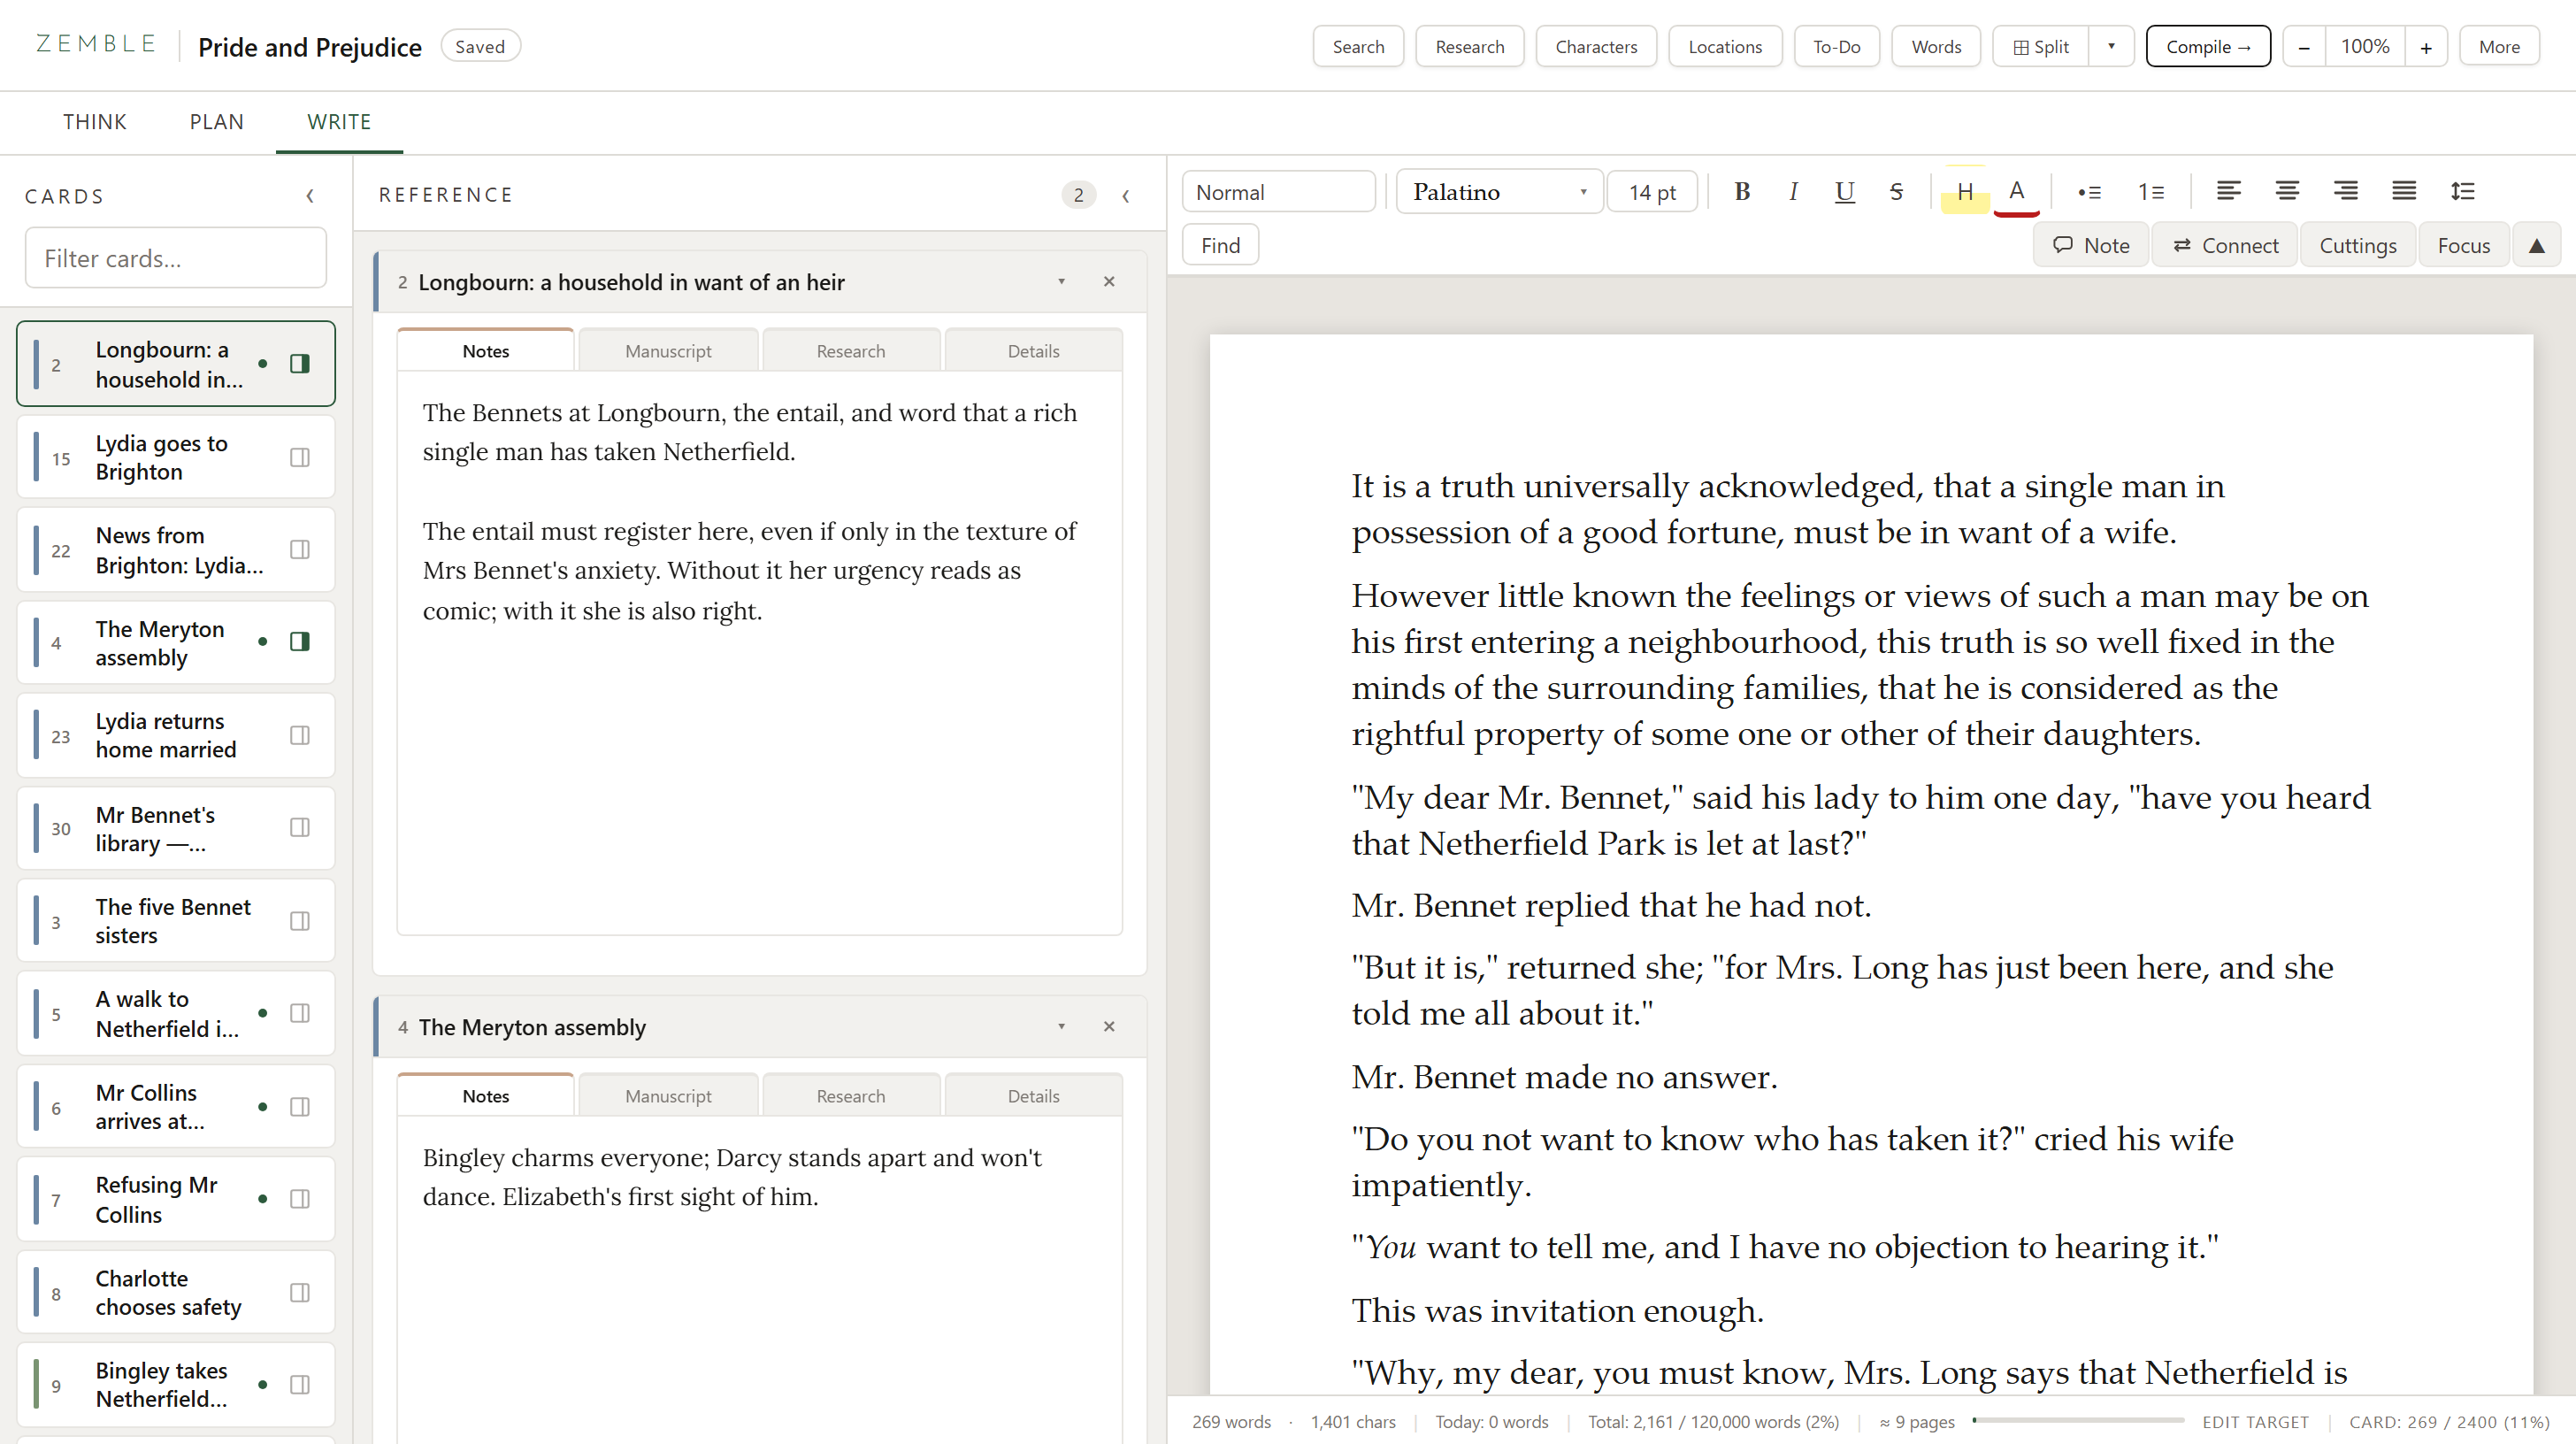Image resolution: width=2576 pixels, height=1444 pixels.
Task: Toggle Split view
Action: (2041, 46)
